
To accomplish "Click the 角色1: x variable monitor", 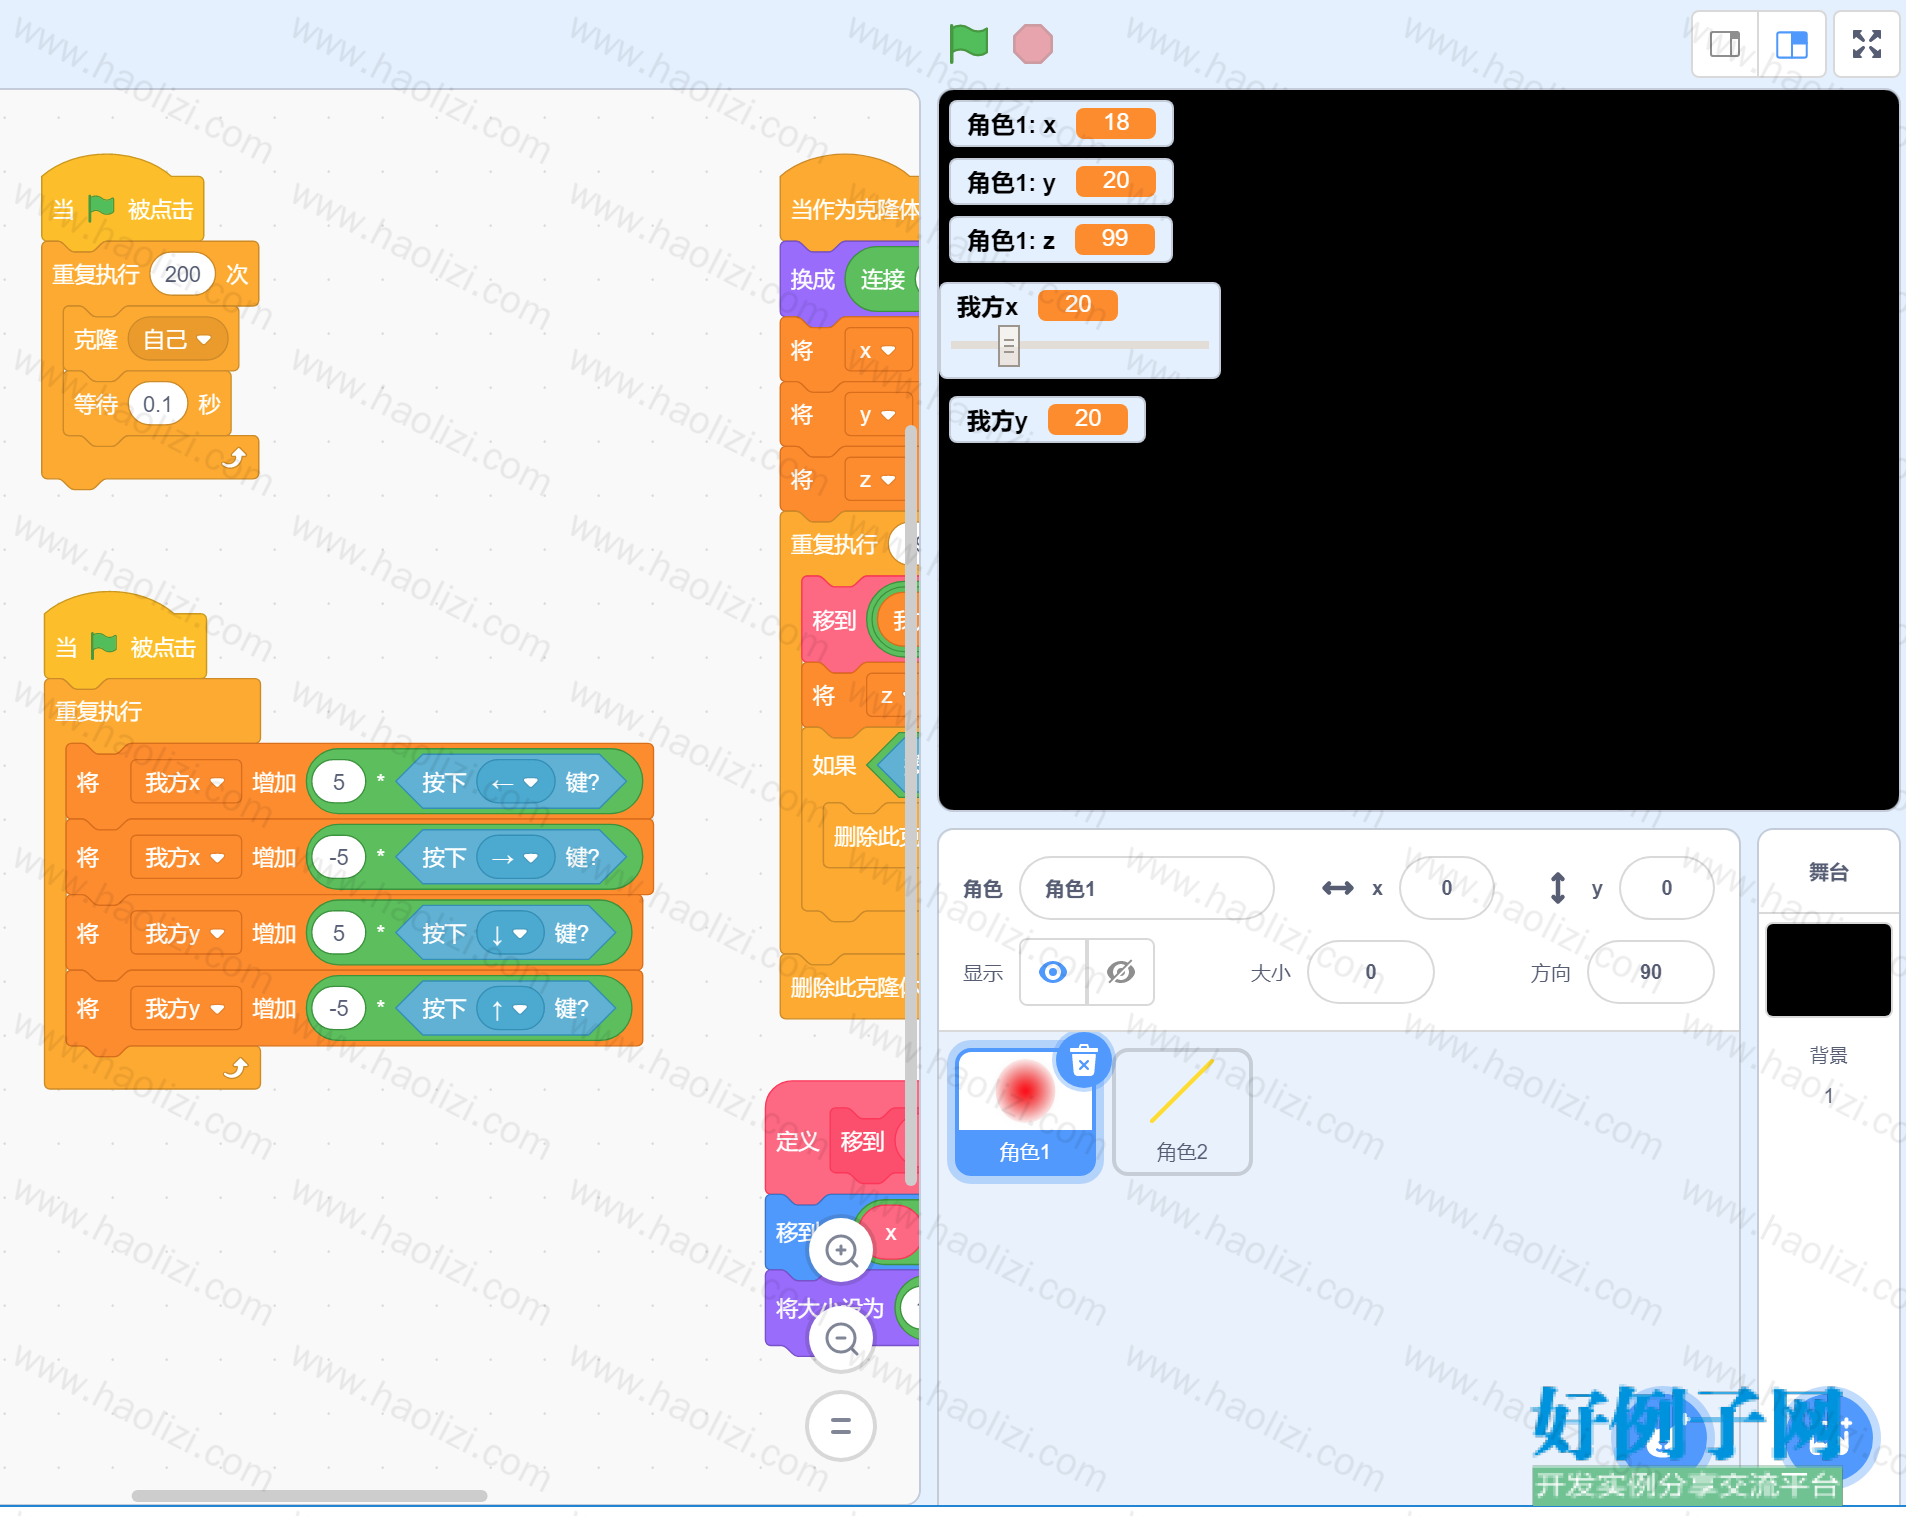I will pyautogui.click(x=1061, y=124).
